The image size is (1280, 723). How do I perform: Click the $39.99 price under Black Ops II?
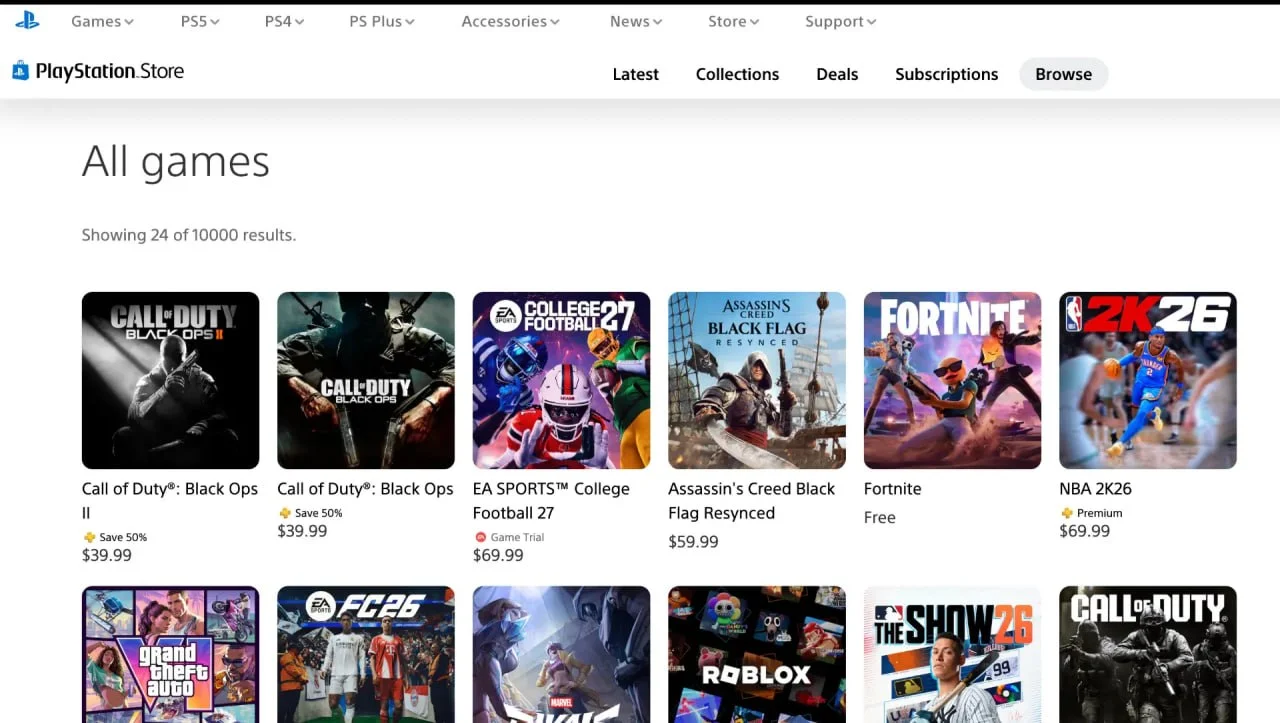[107, 555]
